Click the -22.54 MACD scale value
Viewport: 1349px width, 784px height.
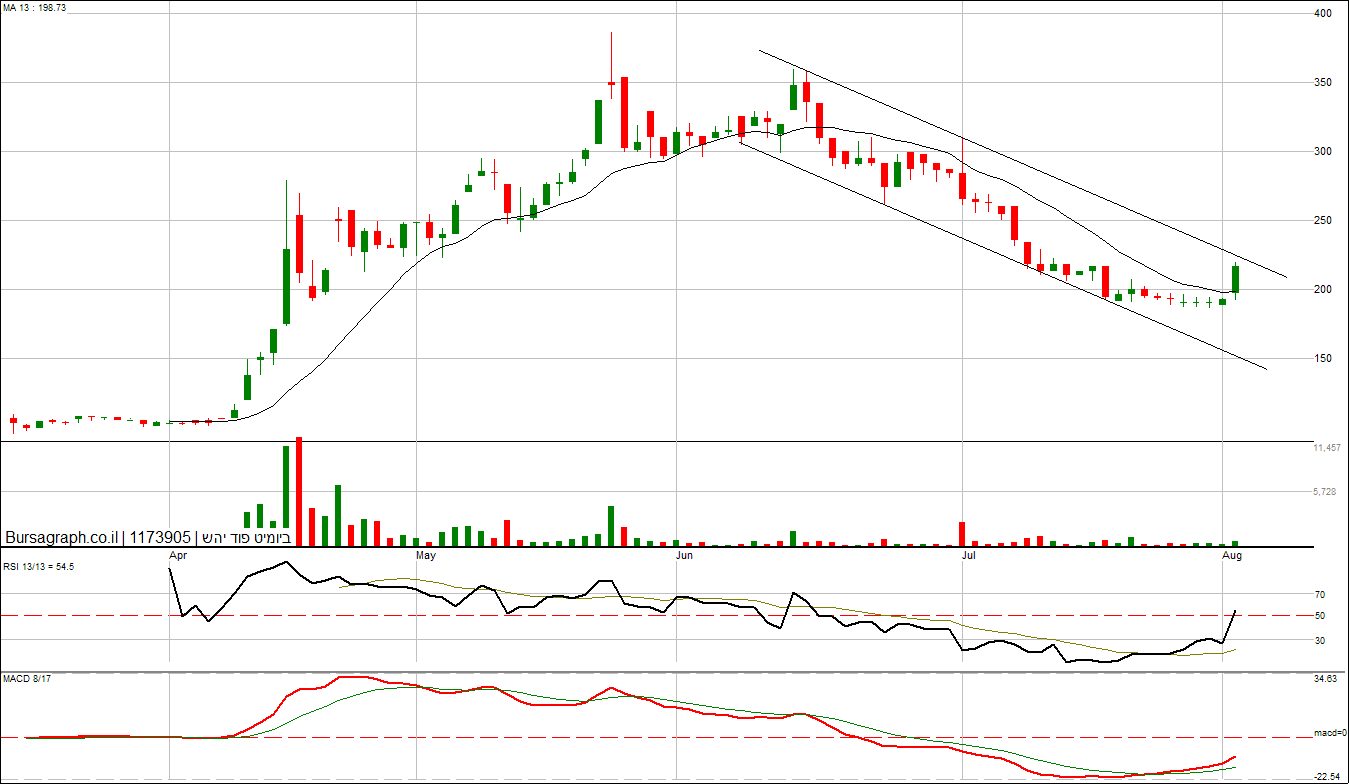click(1326, 776)
